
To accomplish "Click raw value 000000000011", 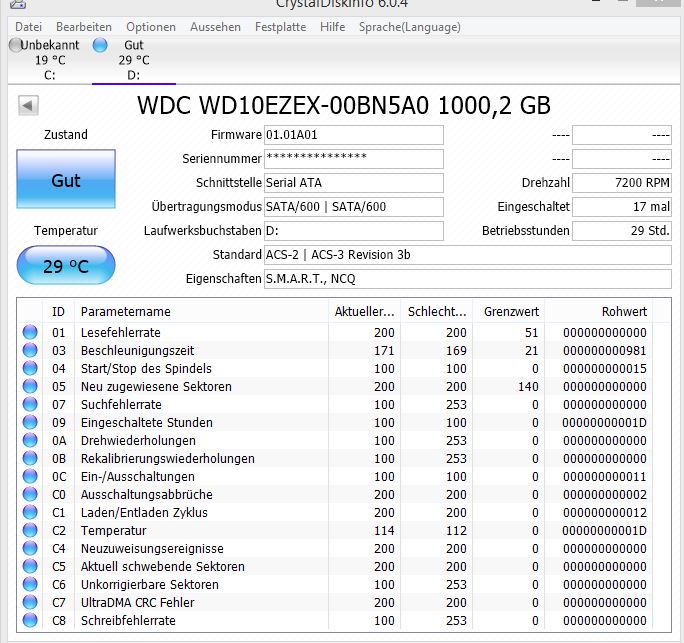I will (605, 476).
